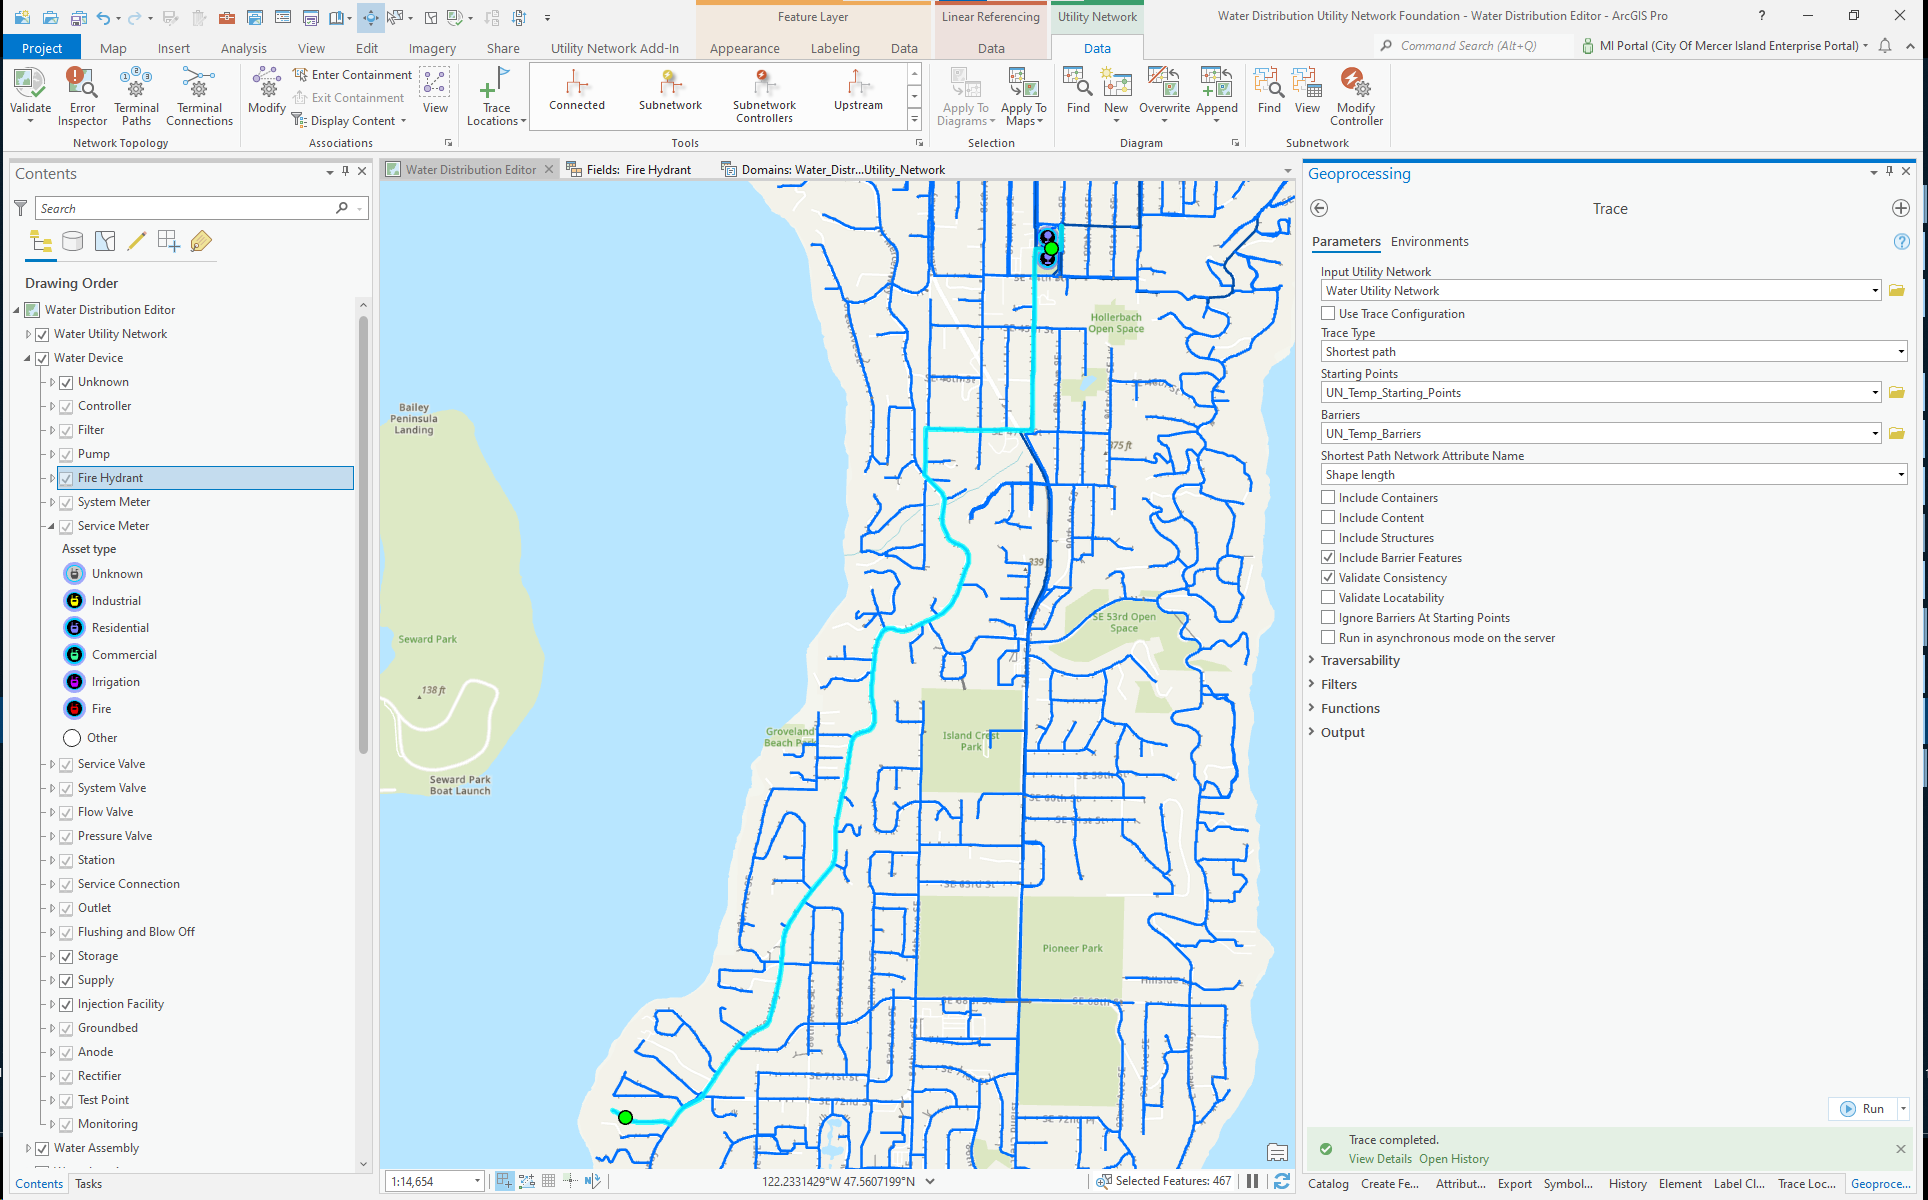This screenshot has height=1200, width=1928.
Task: Enable Use Trace Configuration
Action: coord(1329,313)
